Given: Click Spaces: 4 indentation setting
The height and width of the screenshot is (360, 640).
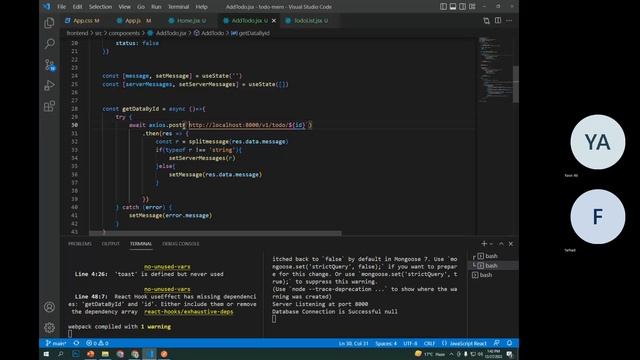Looking at the screenshot, I should [386, 343].
